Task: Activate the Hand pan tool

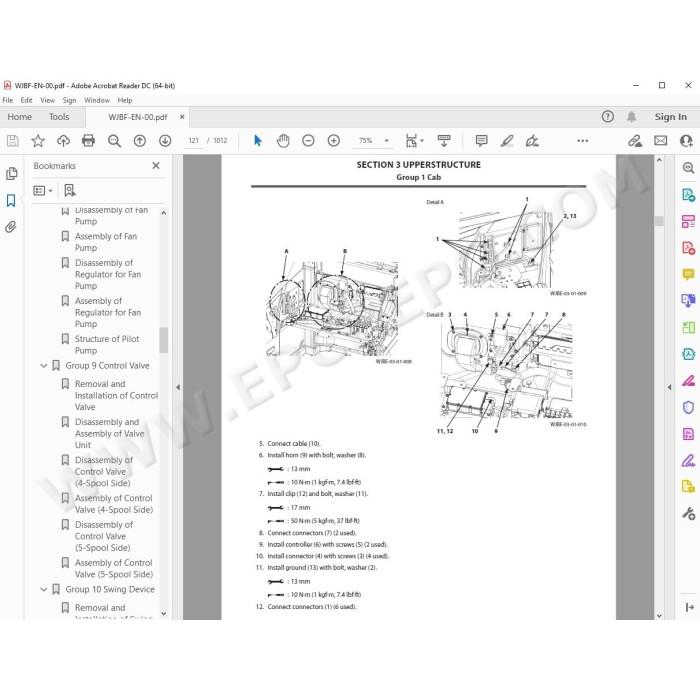Action: [x=283, y=141]
